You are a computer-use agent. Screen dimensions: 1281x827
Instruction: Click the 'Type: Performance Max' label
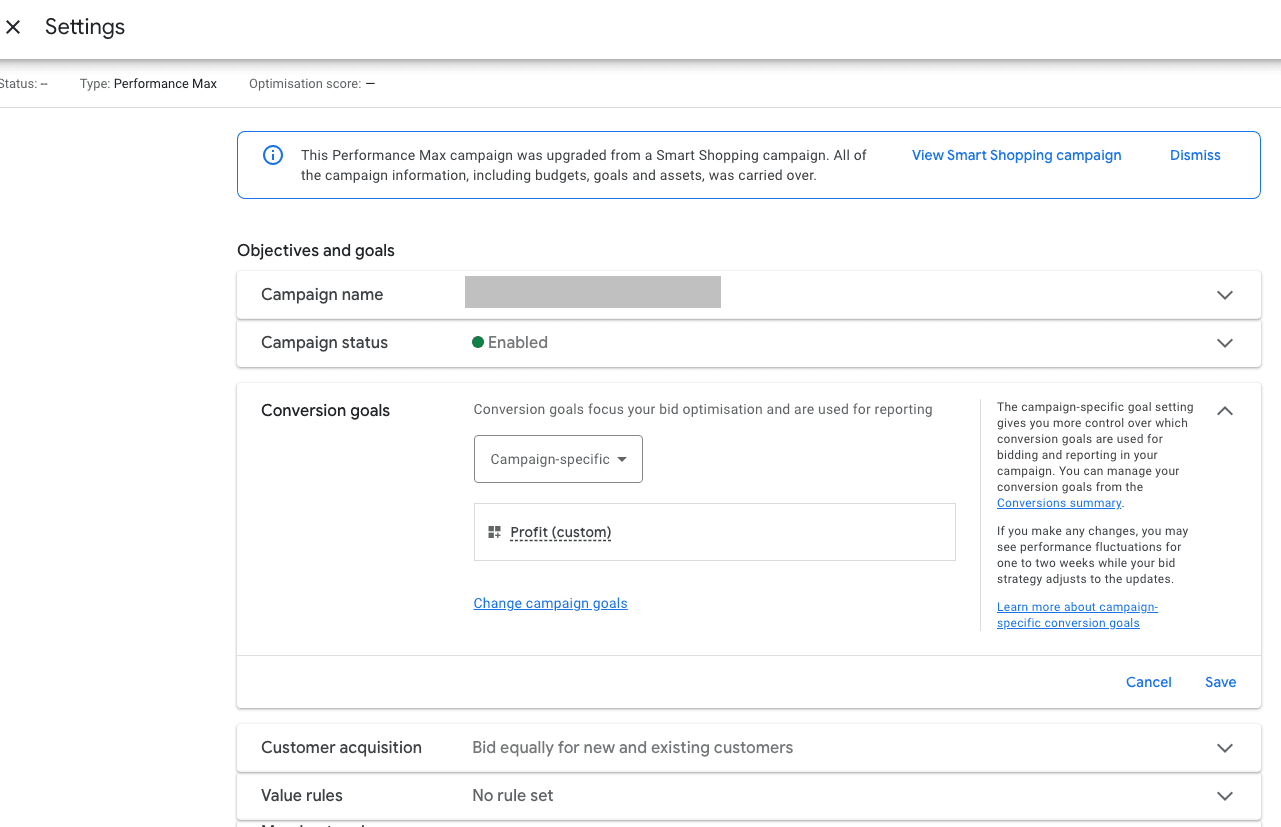148,84
